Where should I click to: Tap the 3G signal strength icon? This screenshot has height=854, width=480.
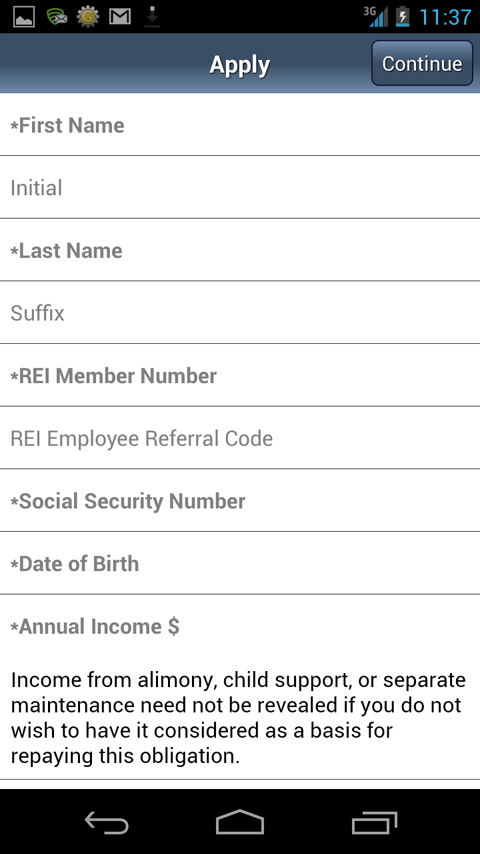click(376, 16)
